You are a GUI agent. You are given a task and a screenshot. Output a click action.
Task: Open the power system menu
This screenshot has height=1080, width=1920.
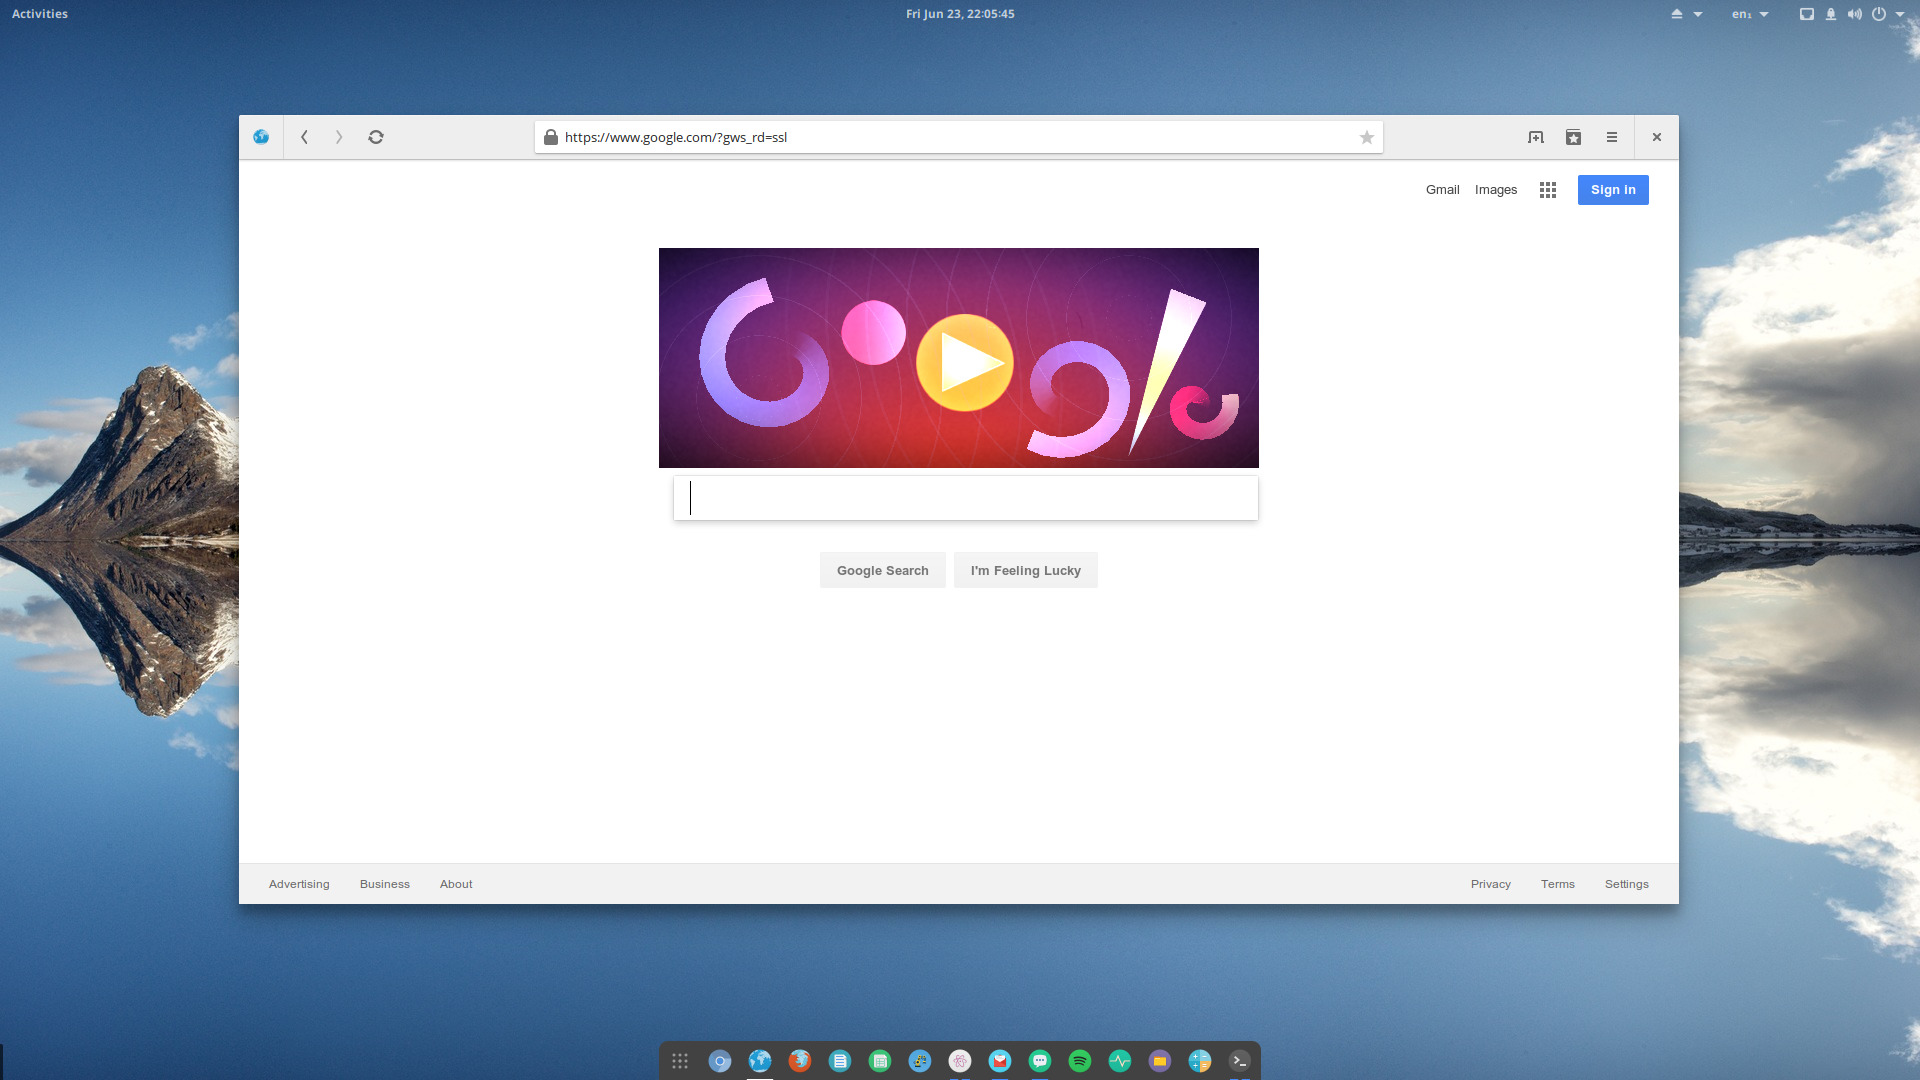(1887, 14)
